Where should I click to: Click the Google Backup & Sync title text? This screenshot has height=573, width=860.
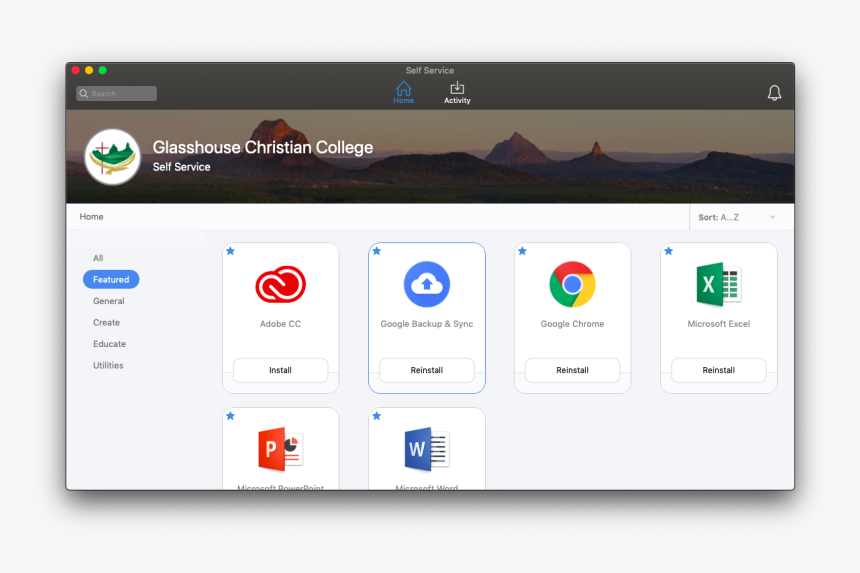pyautogui.click(x=427, y=324)
